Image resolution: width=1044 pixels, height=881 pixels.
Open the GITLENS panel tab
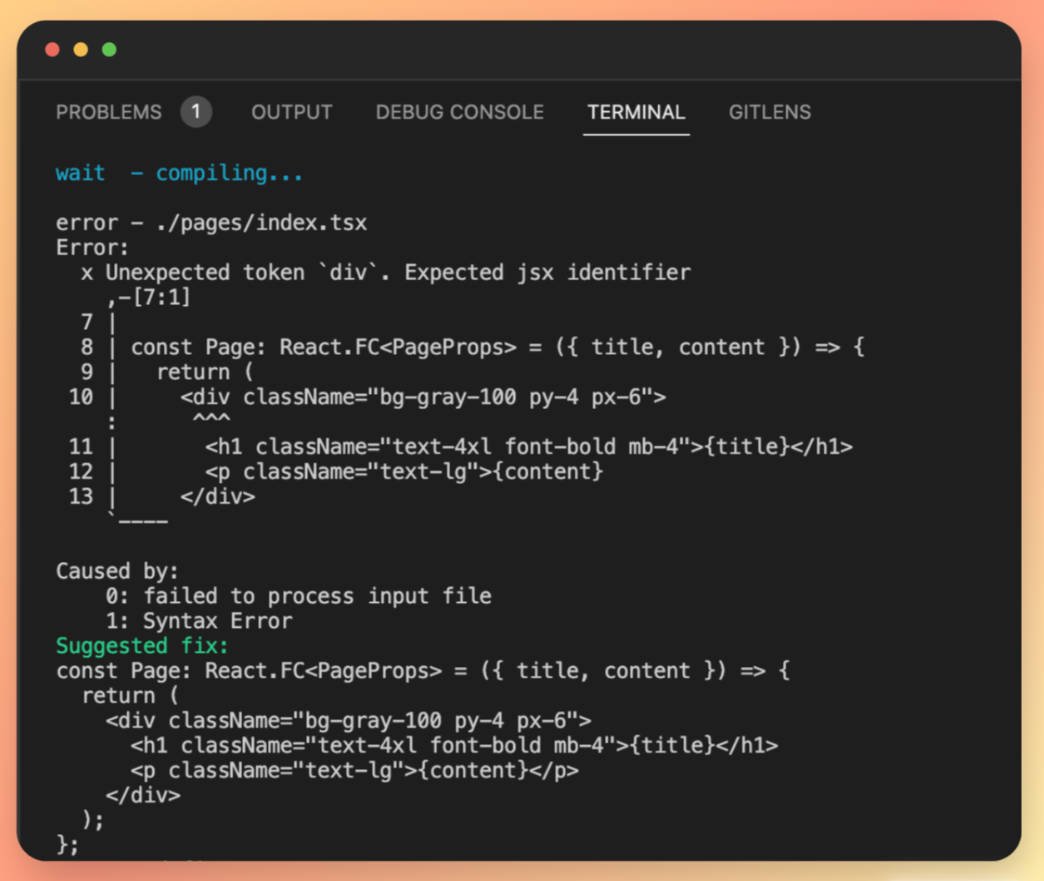coord(770,112)
